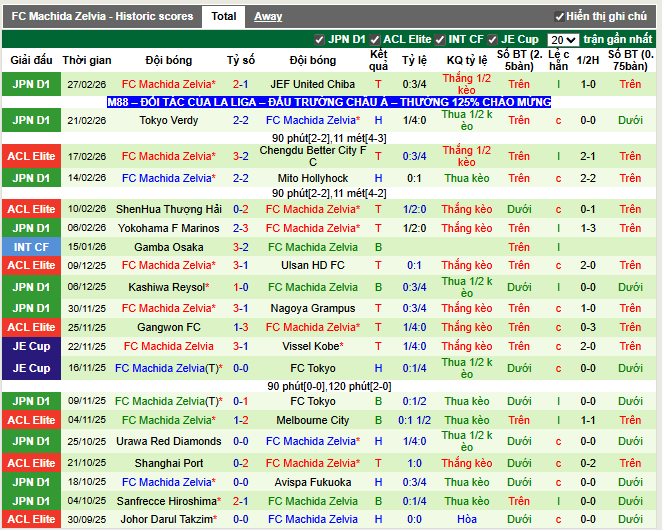Open JEF United Chiba team link
Screen dimensions: 663x530
coord(312,84)
